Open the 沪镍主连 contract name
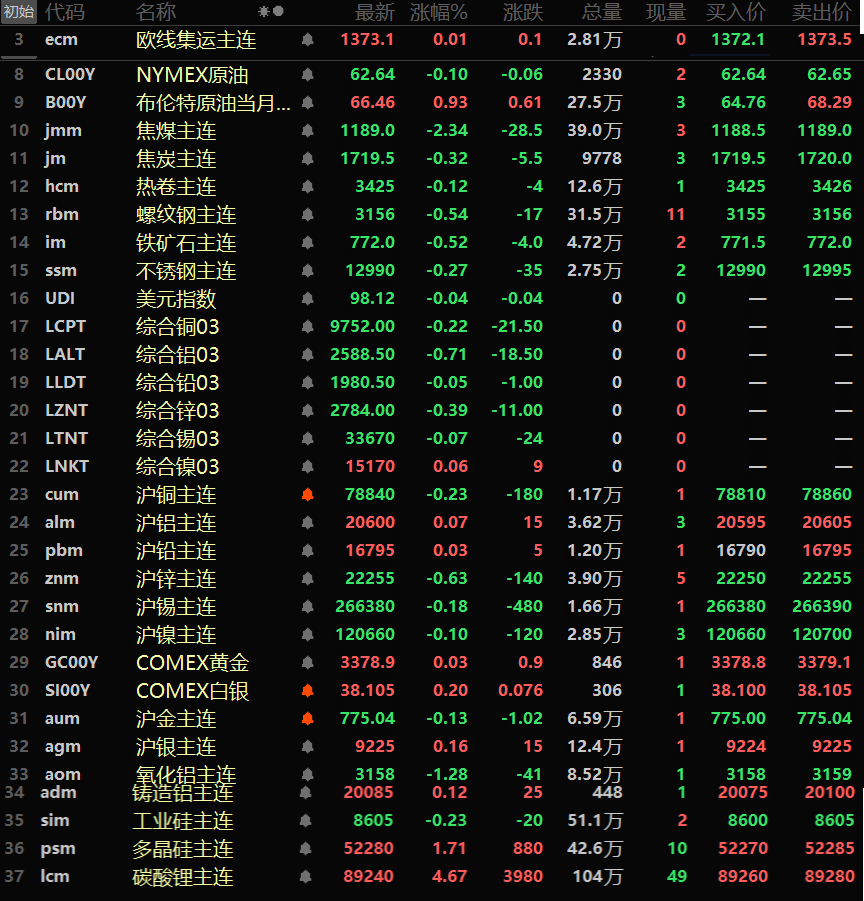 [x=176, y=635]
